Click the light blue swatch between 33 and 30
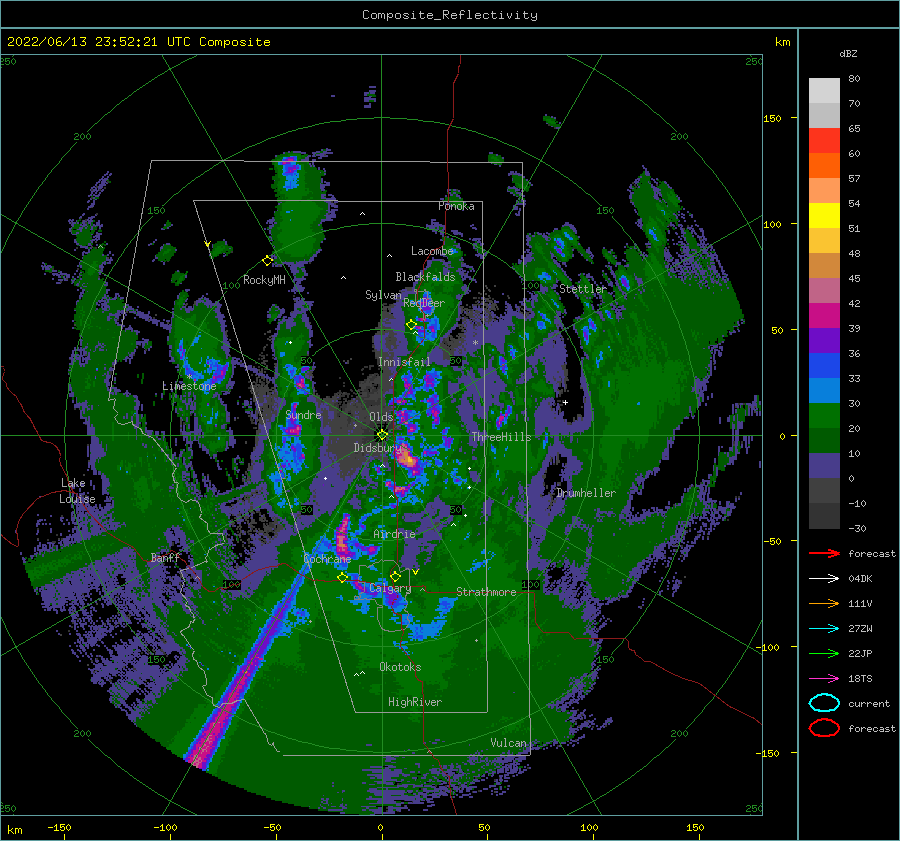The image size is (900, 841). pyautogui.click(x=824, y=390)
